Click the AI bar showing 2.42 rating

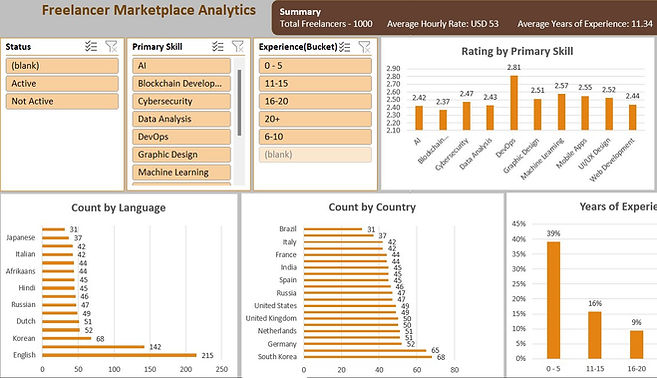coord(419,118)
